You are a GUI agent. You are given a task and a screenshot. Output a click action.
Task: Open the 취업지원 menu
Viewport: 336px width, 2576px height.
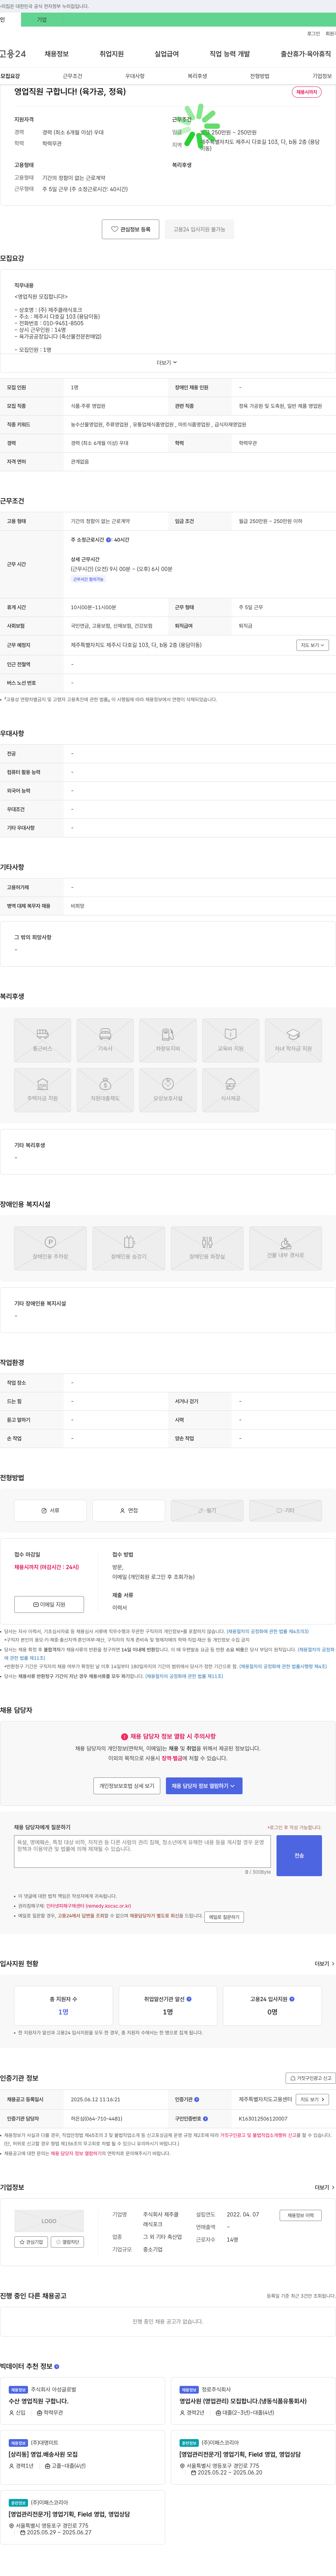[x=112, y=54]
